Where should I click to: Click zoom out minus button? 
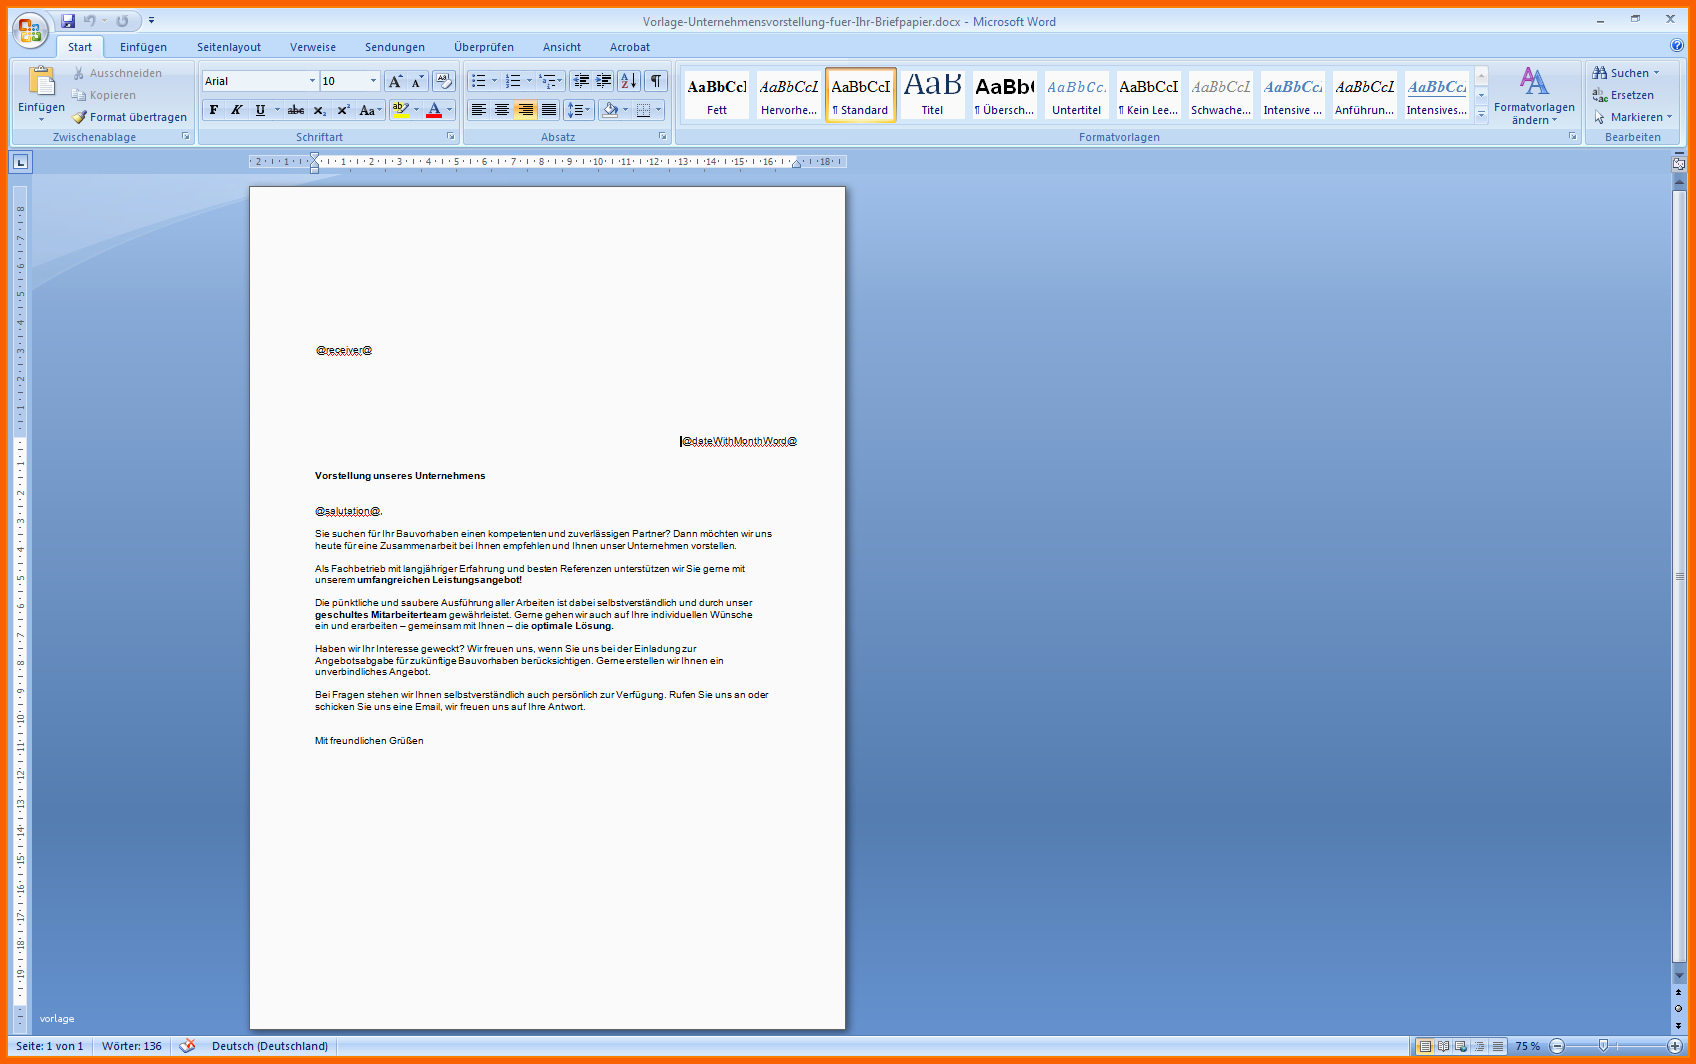pos(1557,1046)
